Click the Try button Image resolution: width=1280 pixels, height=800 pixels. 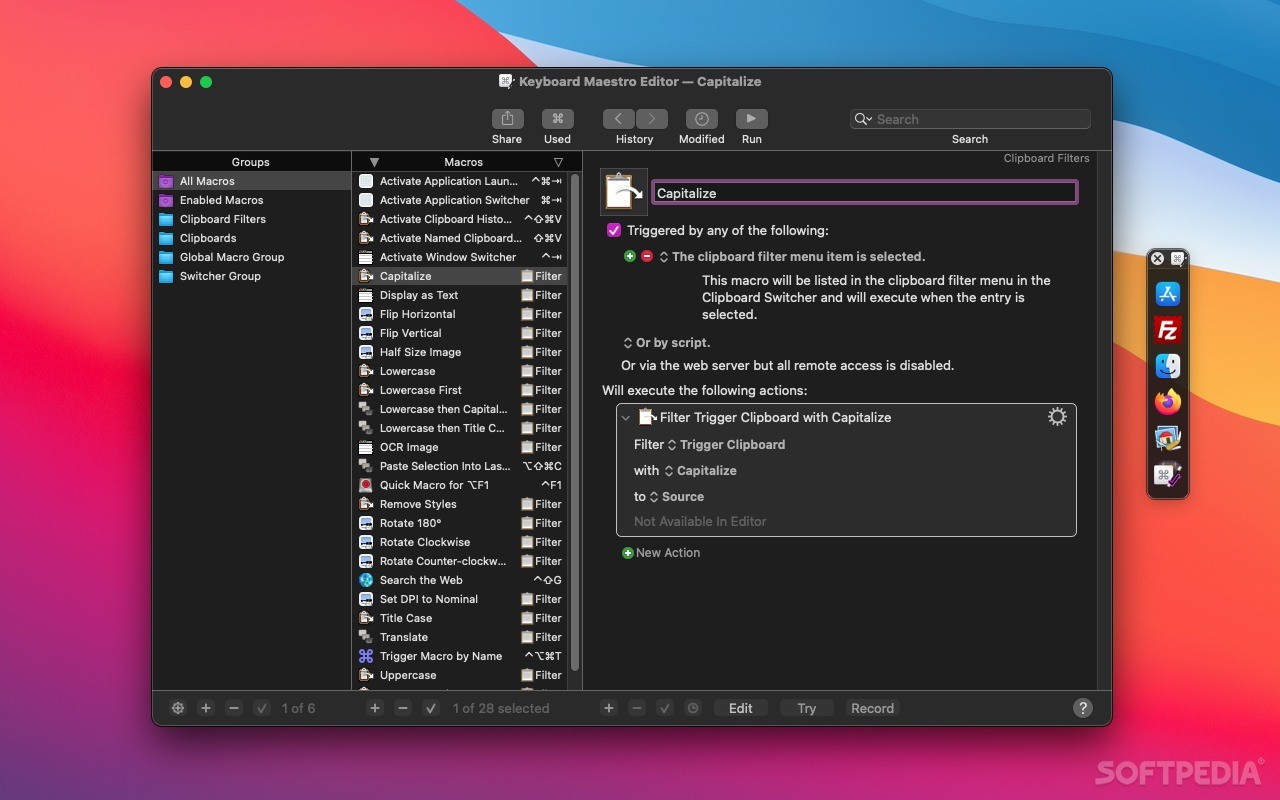coord(807,708)
